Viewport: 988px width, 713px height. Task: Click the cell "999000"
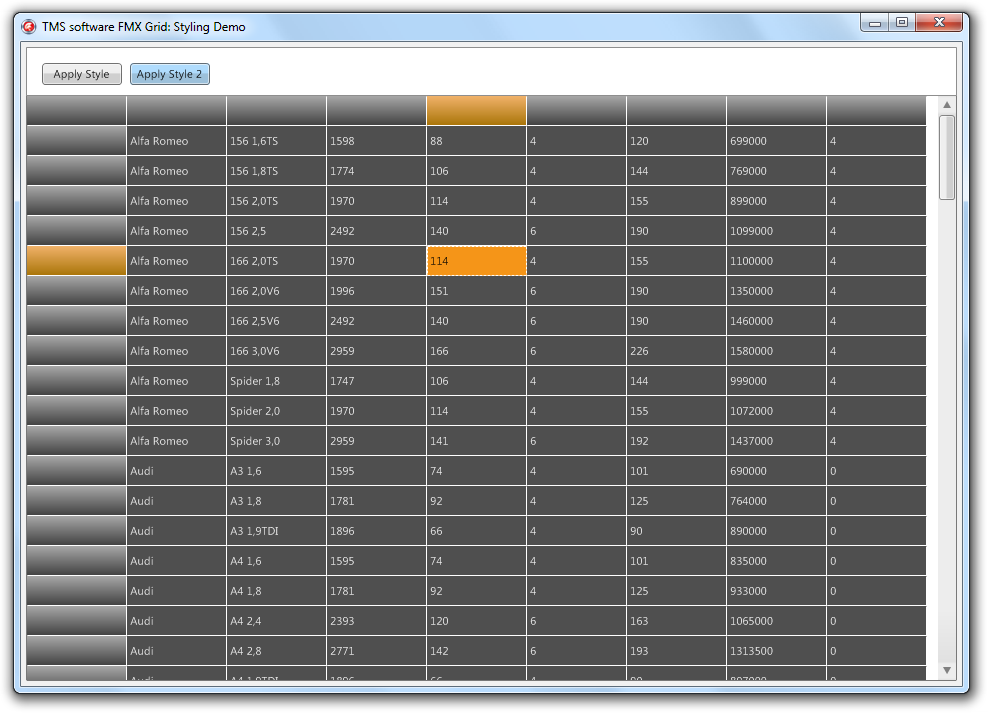pos(776,381)
